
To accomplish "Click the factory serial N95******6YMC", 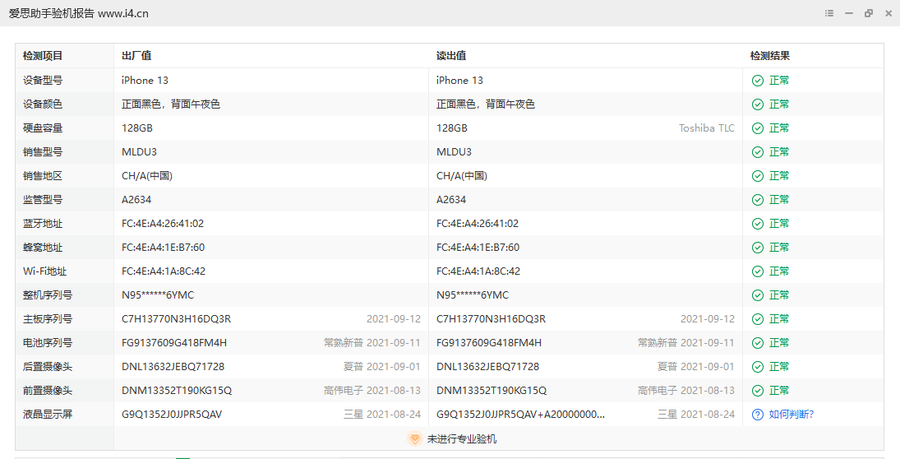I will coord(157,295).
